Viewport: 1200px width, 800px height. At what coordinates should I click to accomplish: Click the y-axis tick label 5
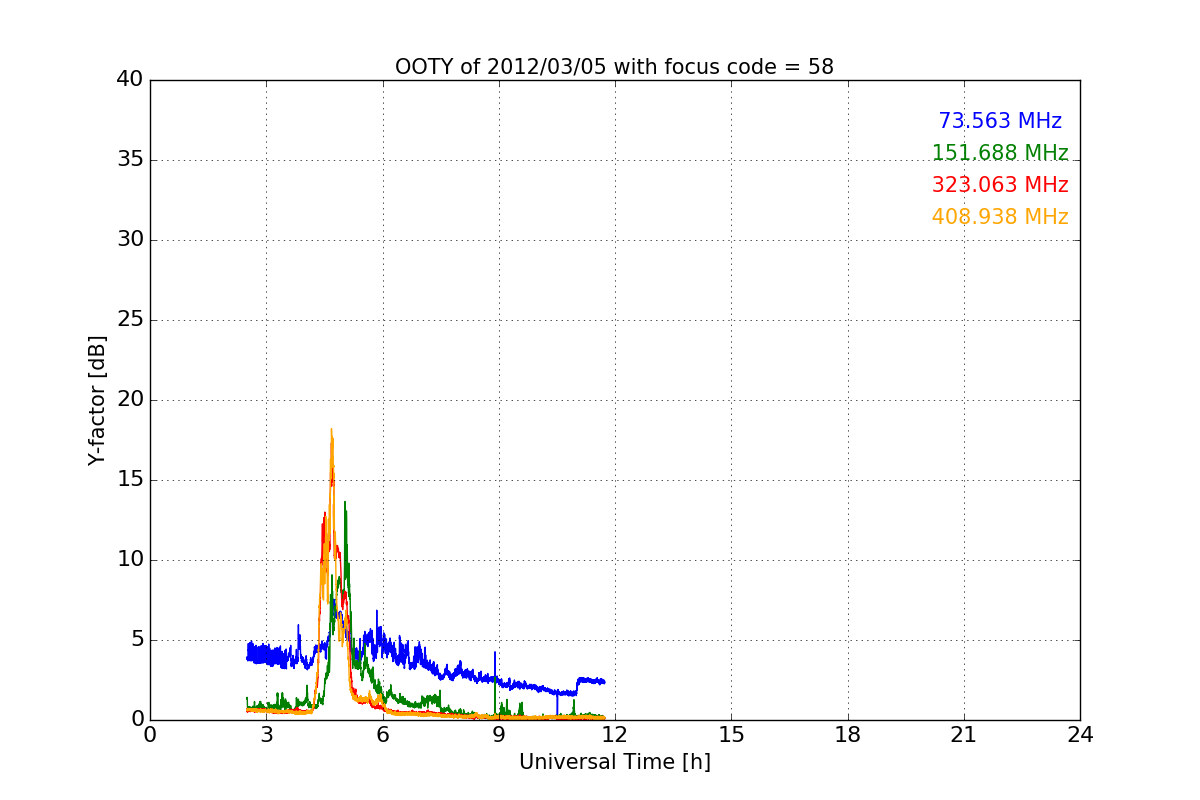tap(137, 640)
